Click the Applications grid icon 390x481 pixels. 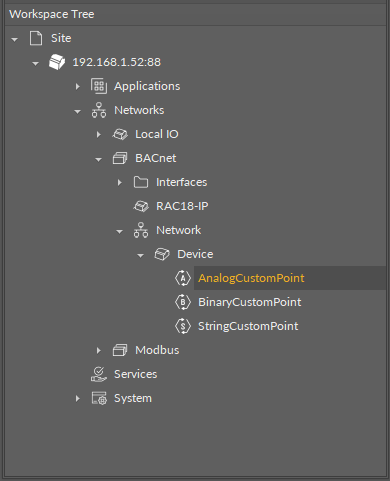coord(99,86)
